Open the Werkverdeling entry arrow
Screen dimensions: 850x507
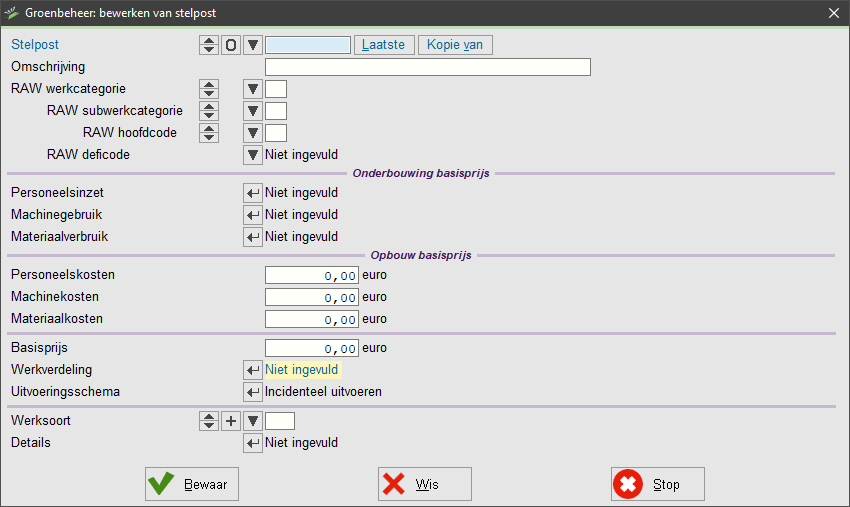point(253,370)
